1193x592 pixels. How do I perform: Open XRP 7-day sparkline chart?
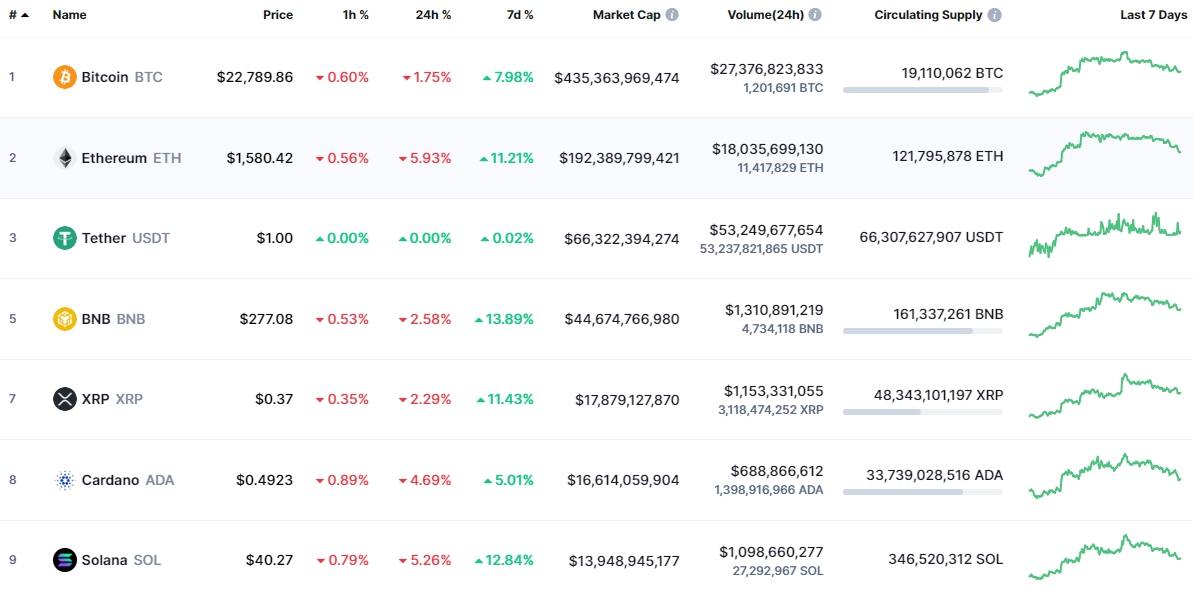coord(1105,396)
